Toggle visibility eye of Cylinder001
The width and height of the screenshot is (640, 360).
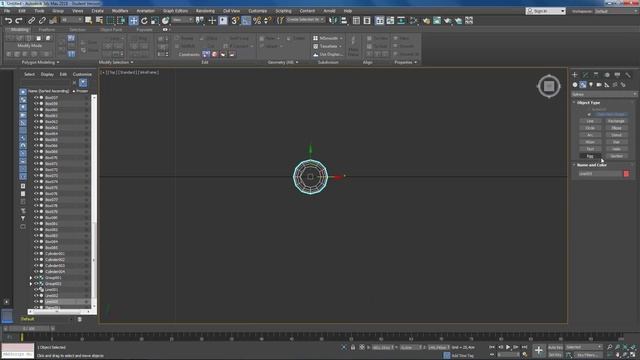pyautogui.click(x=36, y=253)
